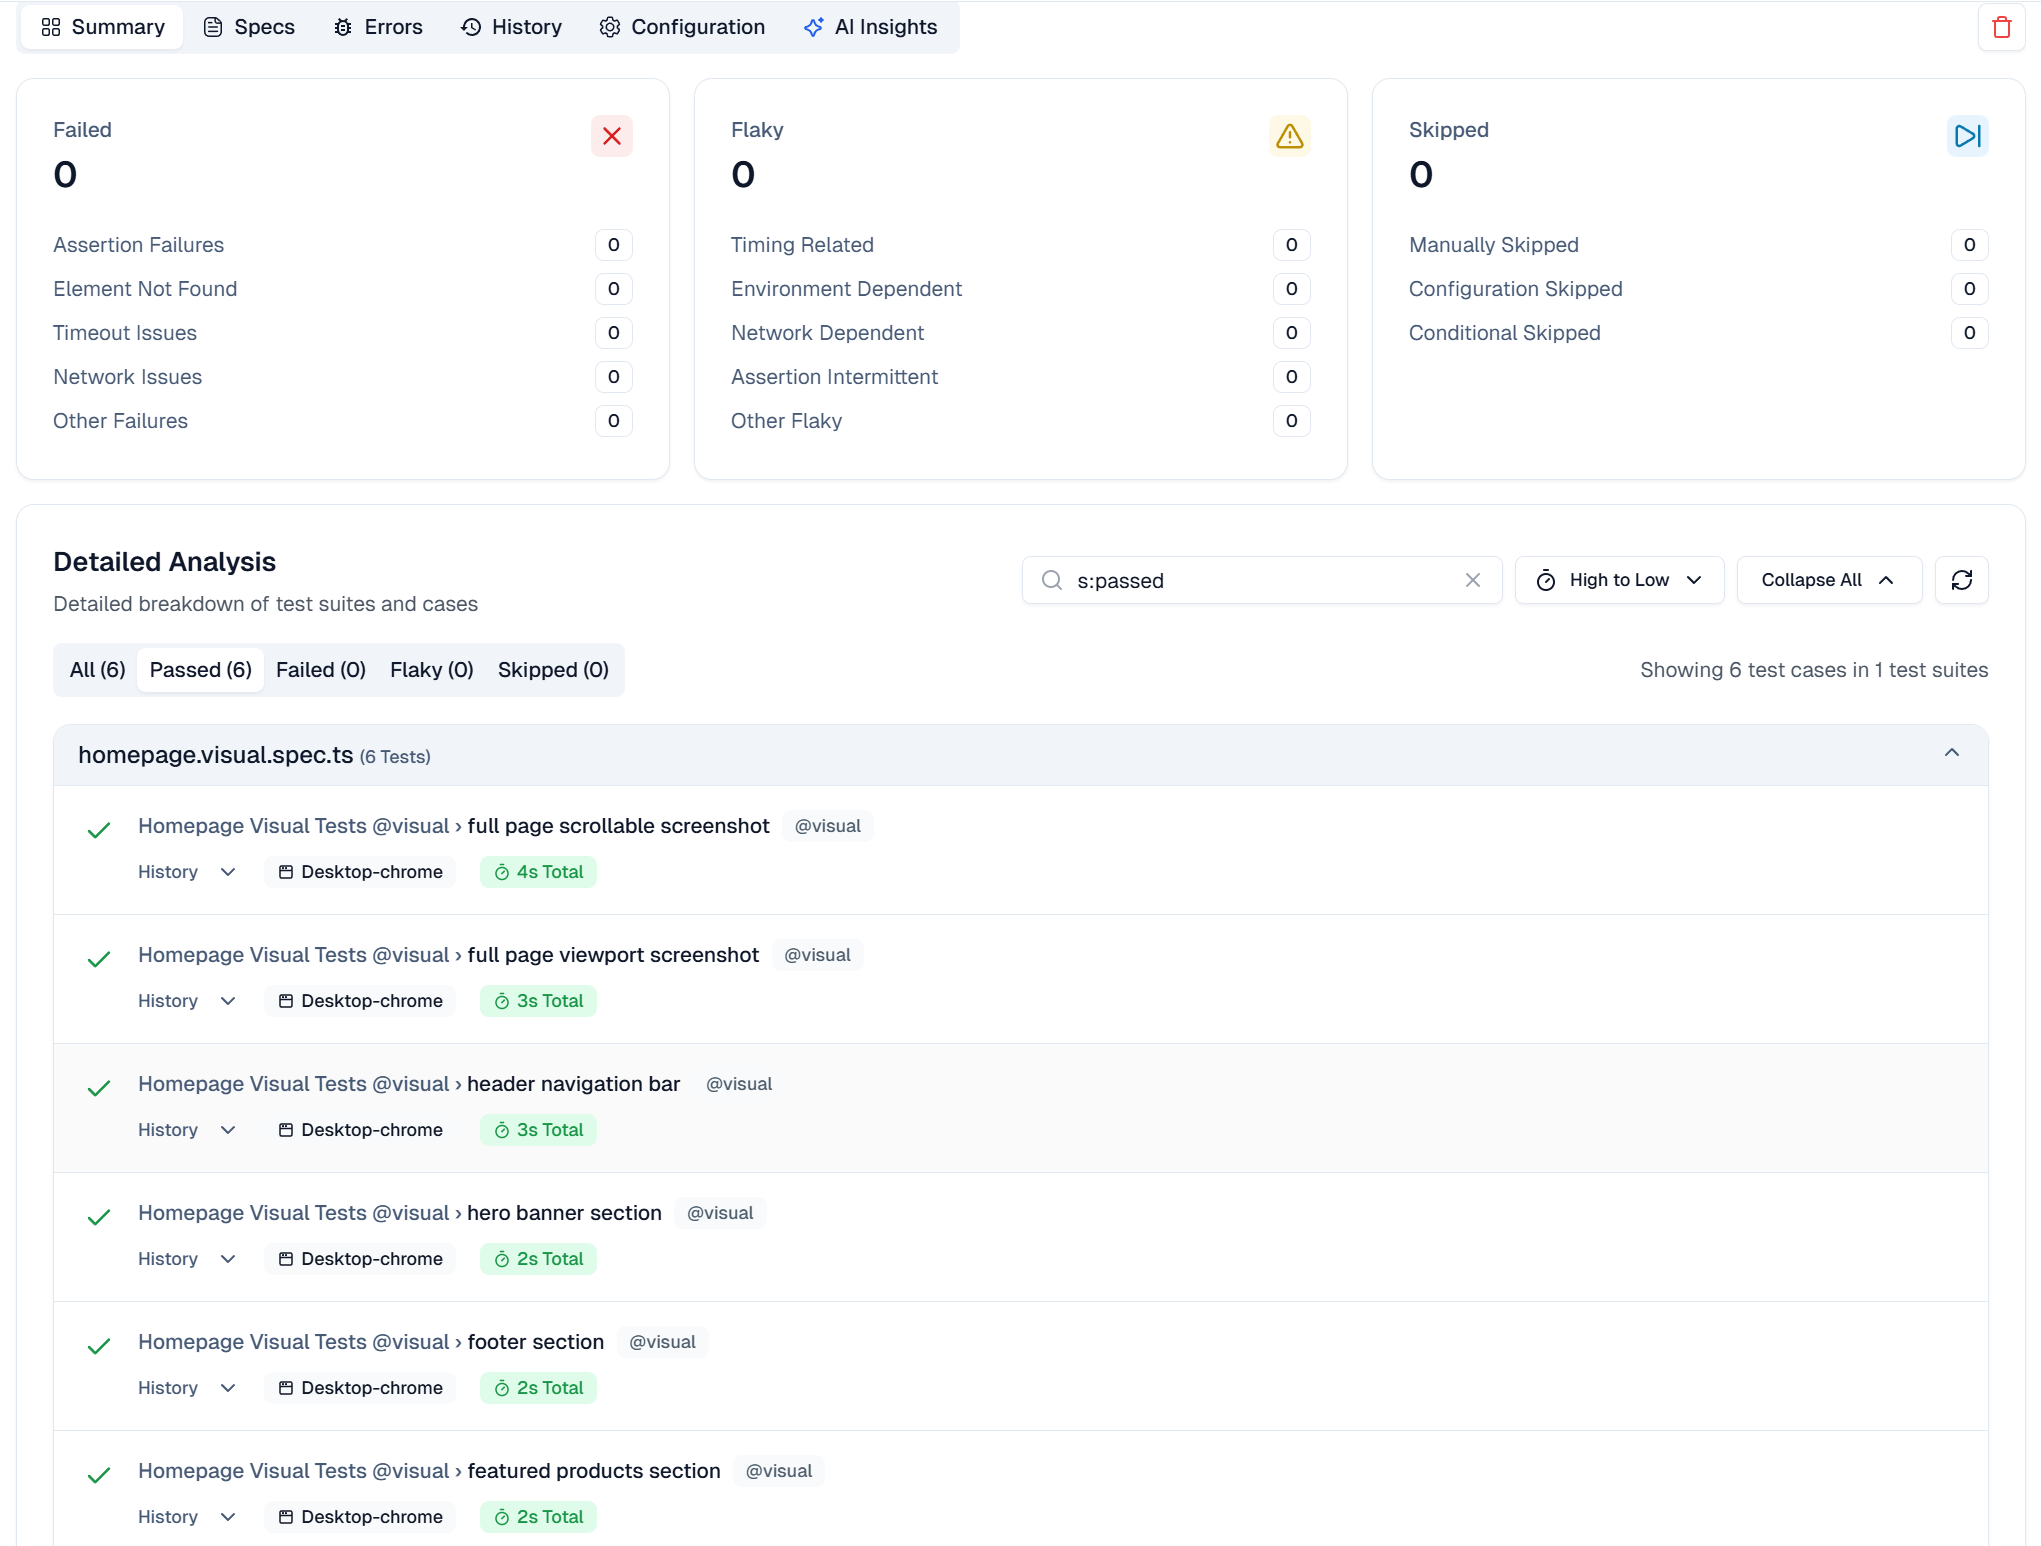Select the All (6) filter pill

(97, 669)
